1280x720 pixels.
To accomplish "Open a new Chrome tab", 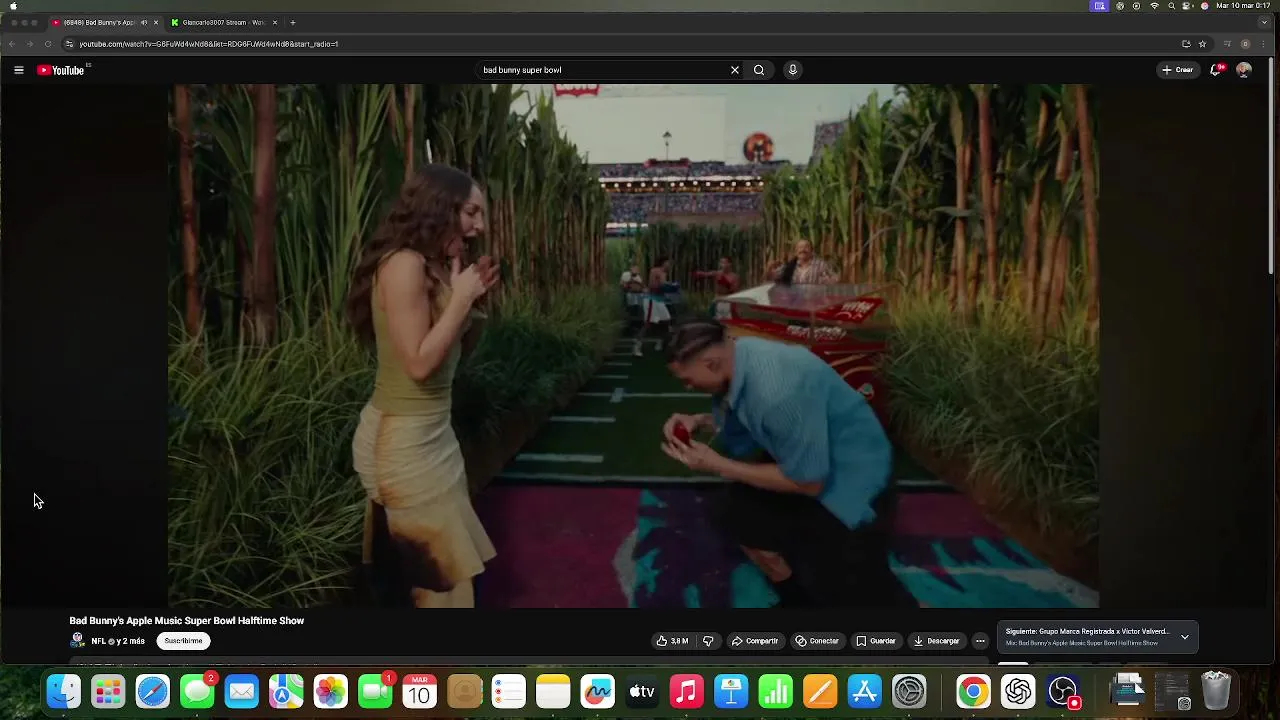I will click(292, 22).
